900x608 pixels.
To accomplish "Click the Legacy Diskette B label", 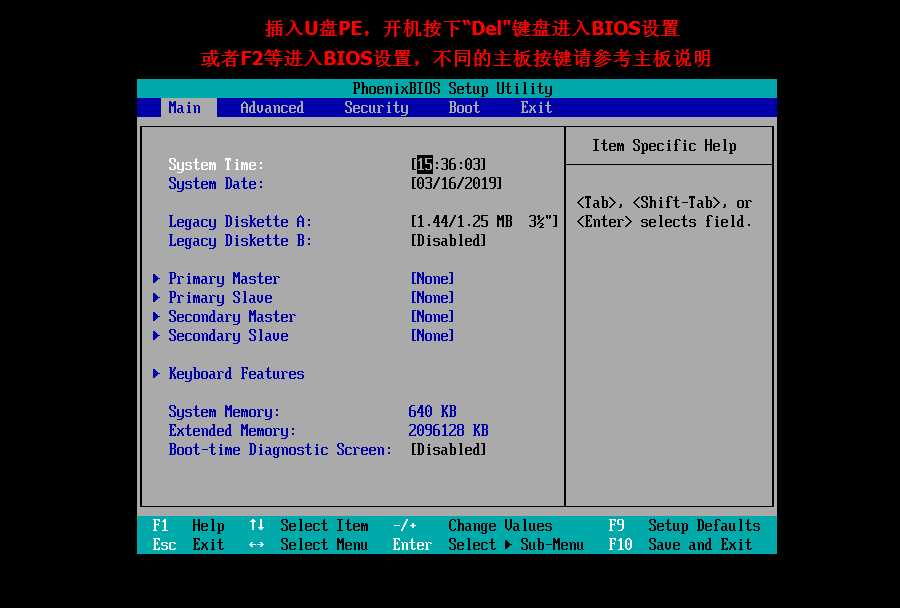I will point(240,241).
